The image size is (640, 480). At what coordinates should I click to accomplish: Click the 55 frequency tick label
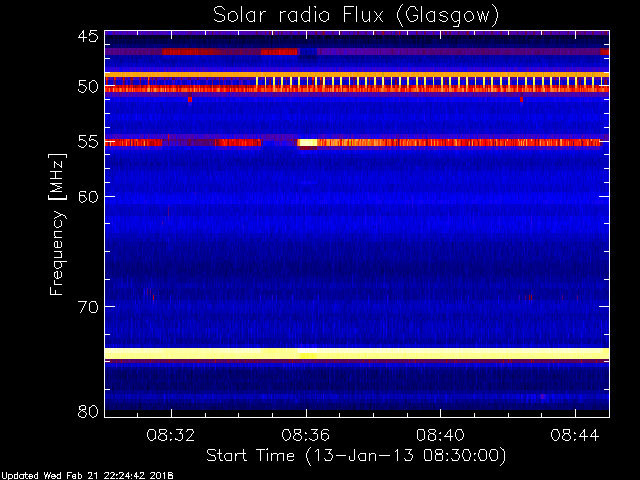(x=88, y=142)
